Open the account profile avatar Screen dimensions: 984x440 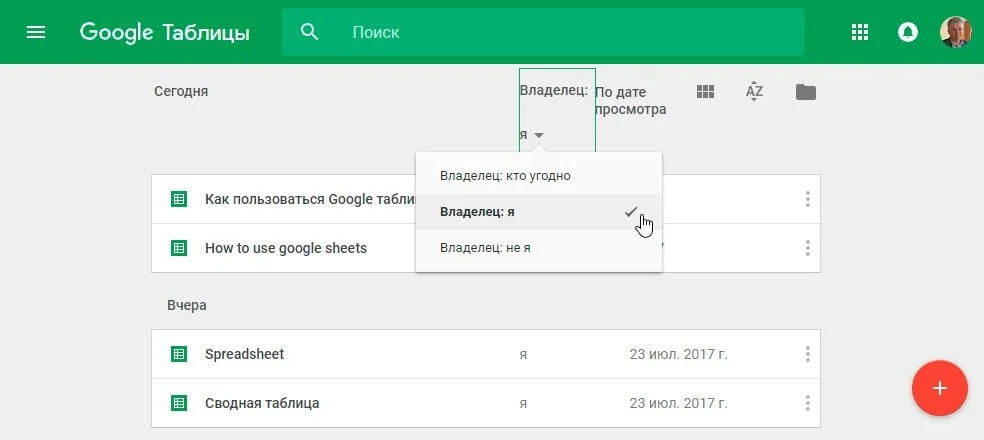coord(955,32)
